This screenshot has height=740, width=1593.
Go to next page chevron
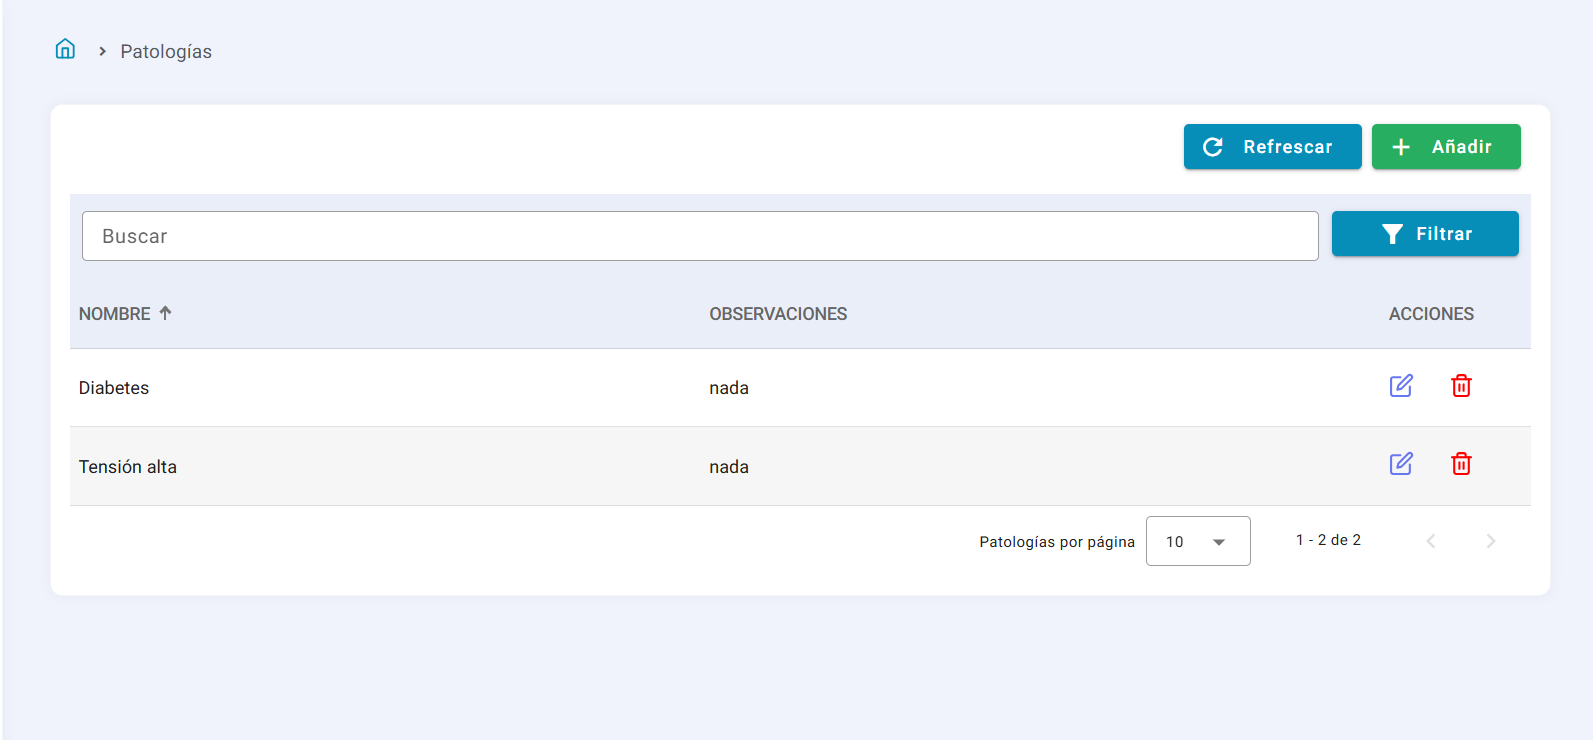[x=1490, y=541]
